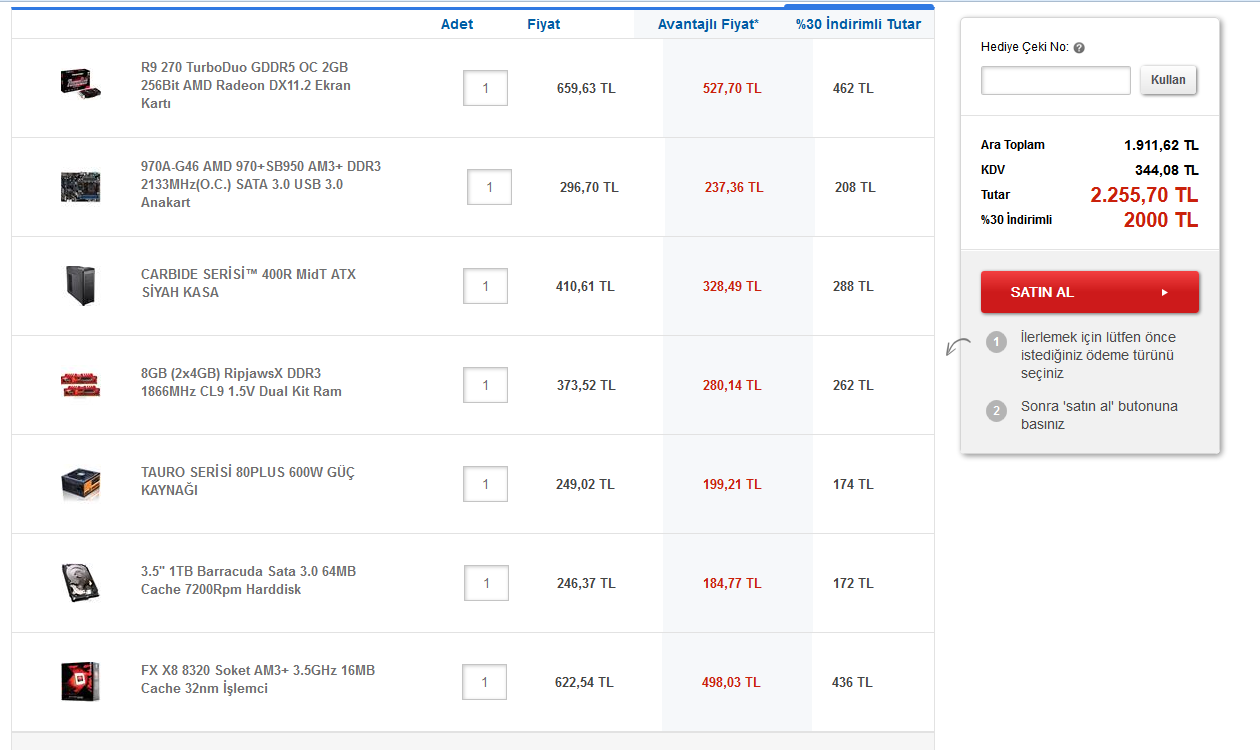
Task: Click the price 296,70 TL
Action: point(589,187)
